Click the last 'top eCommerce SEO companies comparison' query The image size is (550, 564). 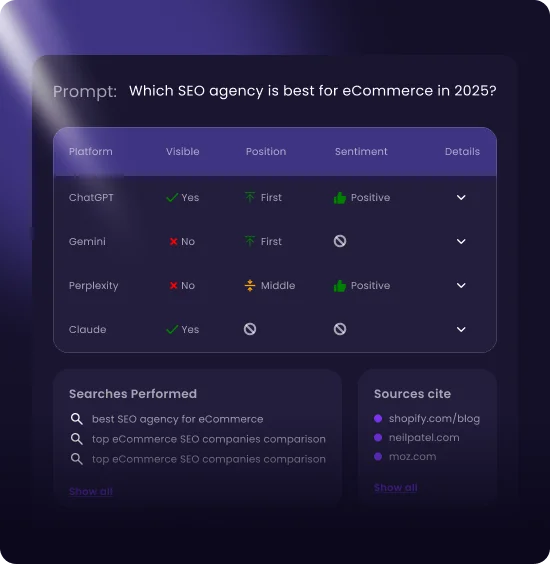(x=209, y=459)
